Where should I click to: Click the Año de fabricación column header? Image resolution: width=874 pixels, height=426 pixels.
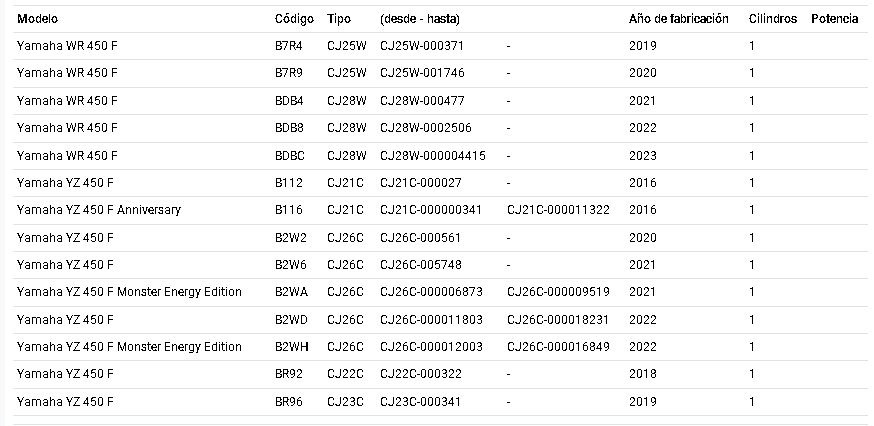678,19
